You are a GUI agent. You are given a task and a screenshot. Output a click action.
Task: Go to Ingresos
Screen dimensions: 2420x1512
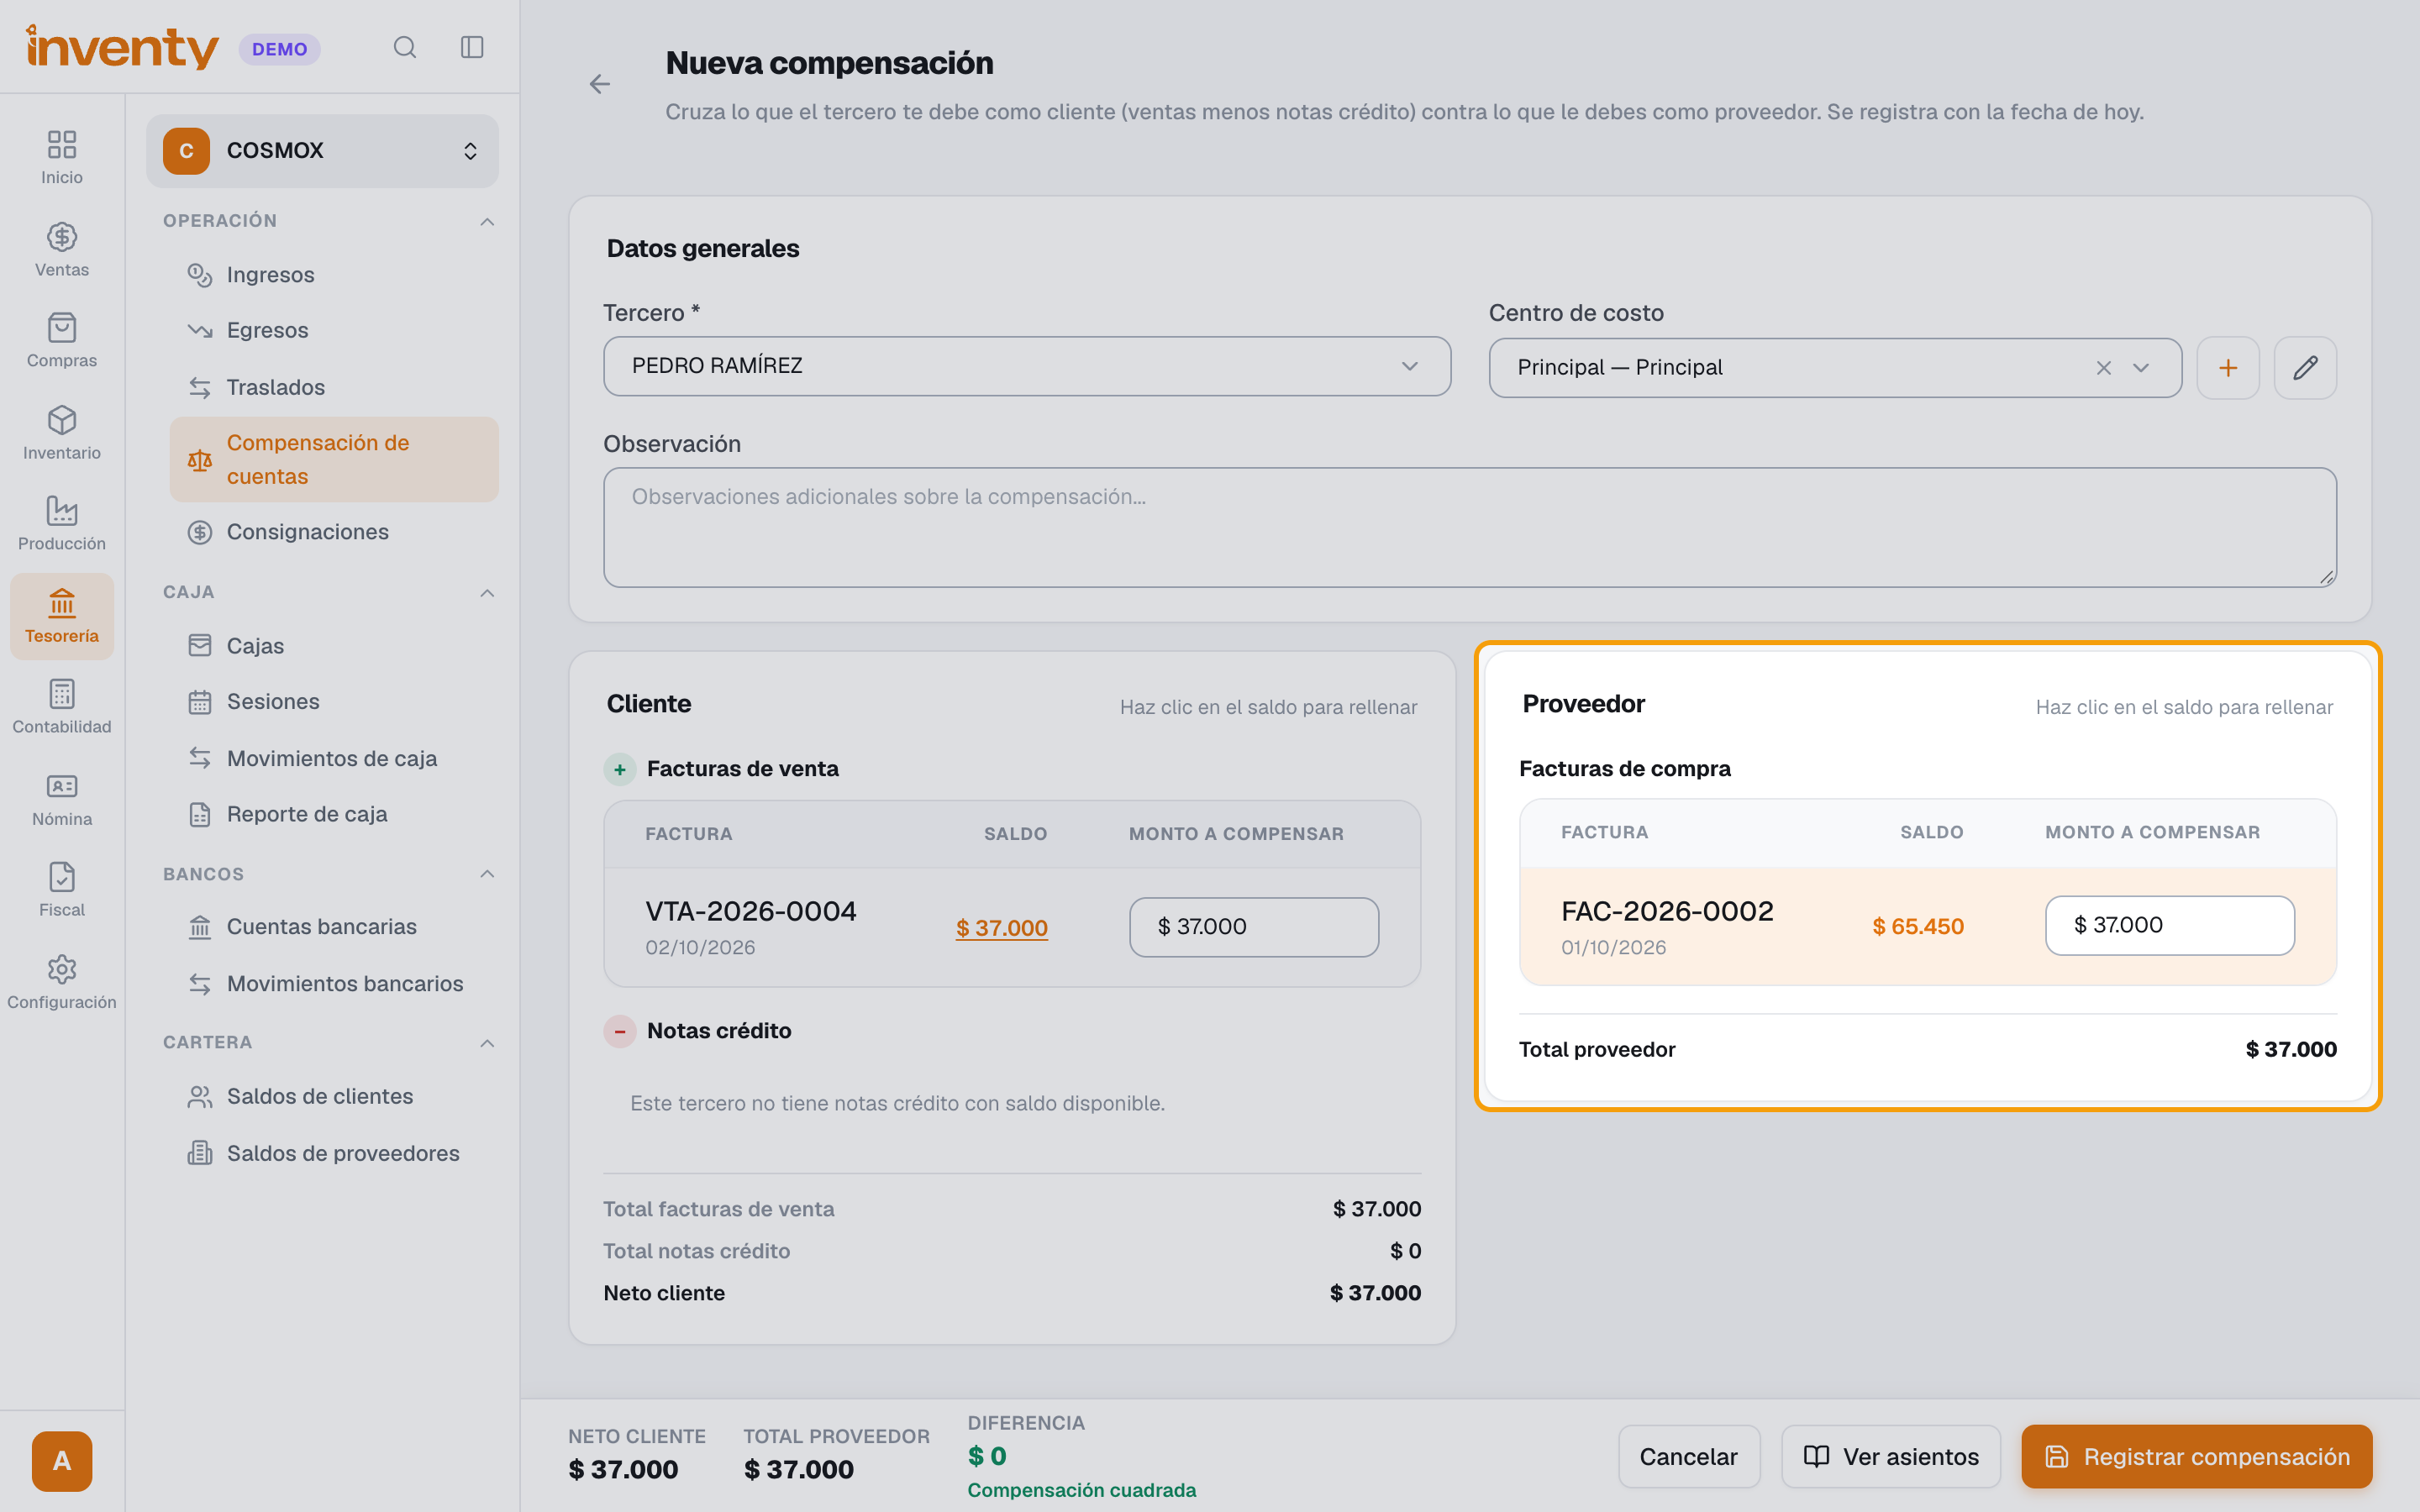click(334, 275)
